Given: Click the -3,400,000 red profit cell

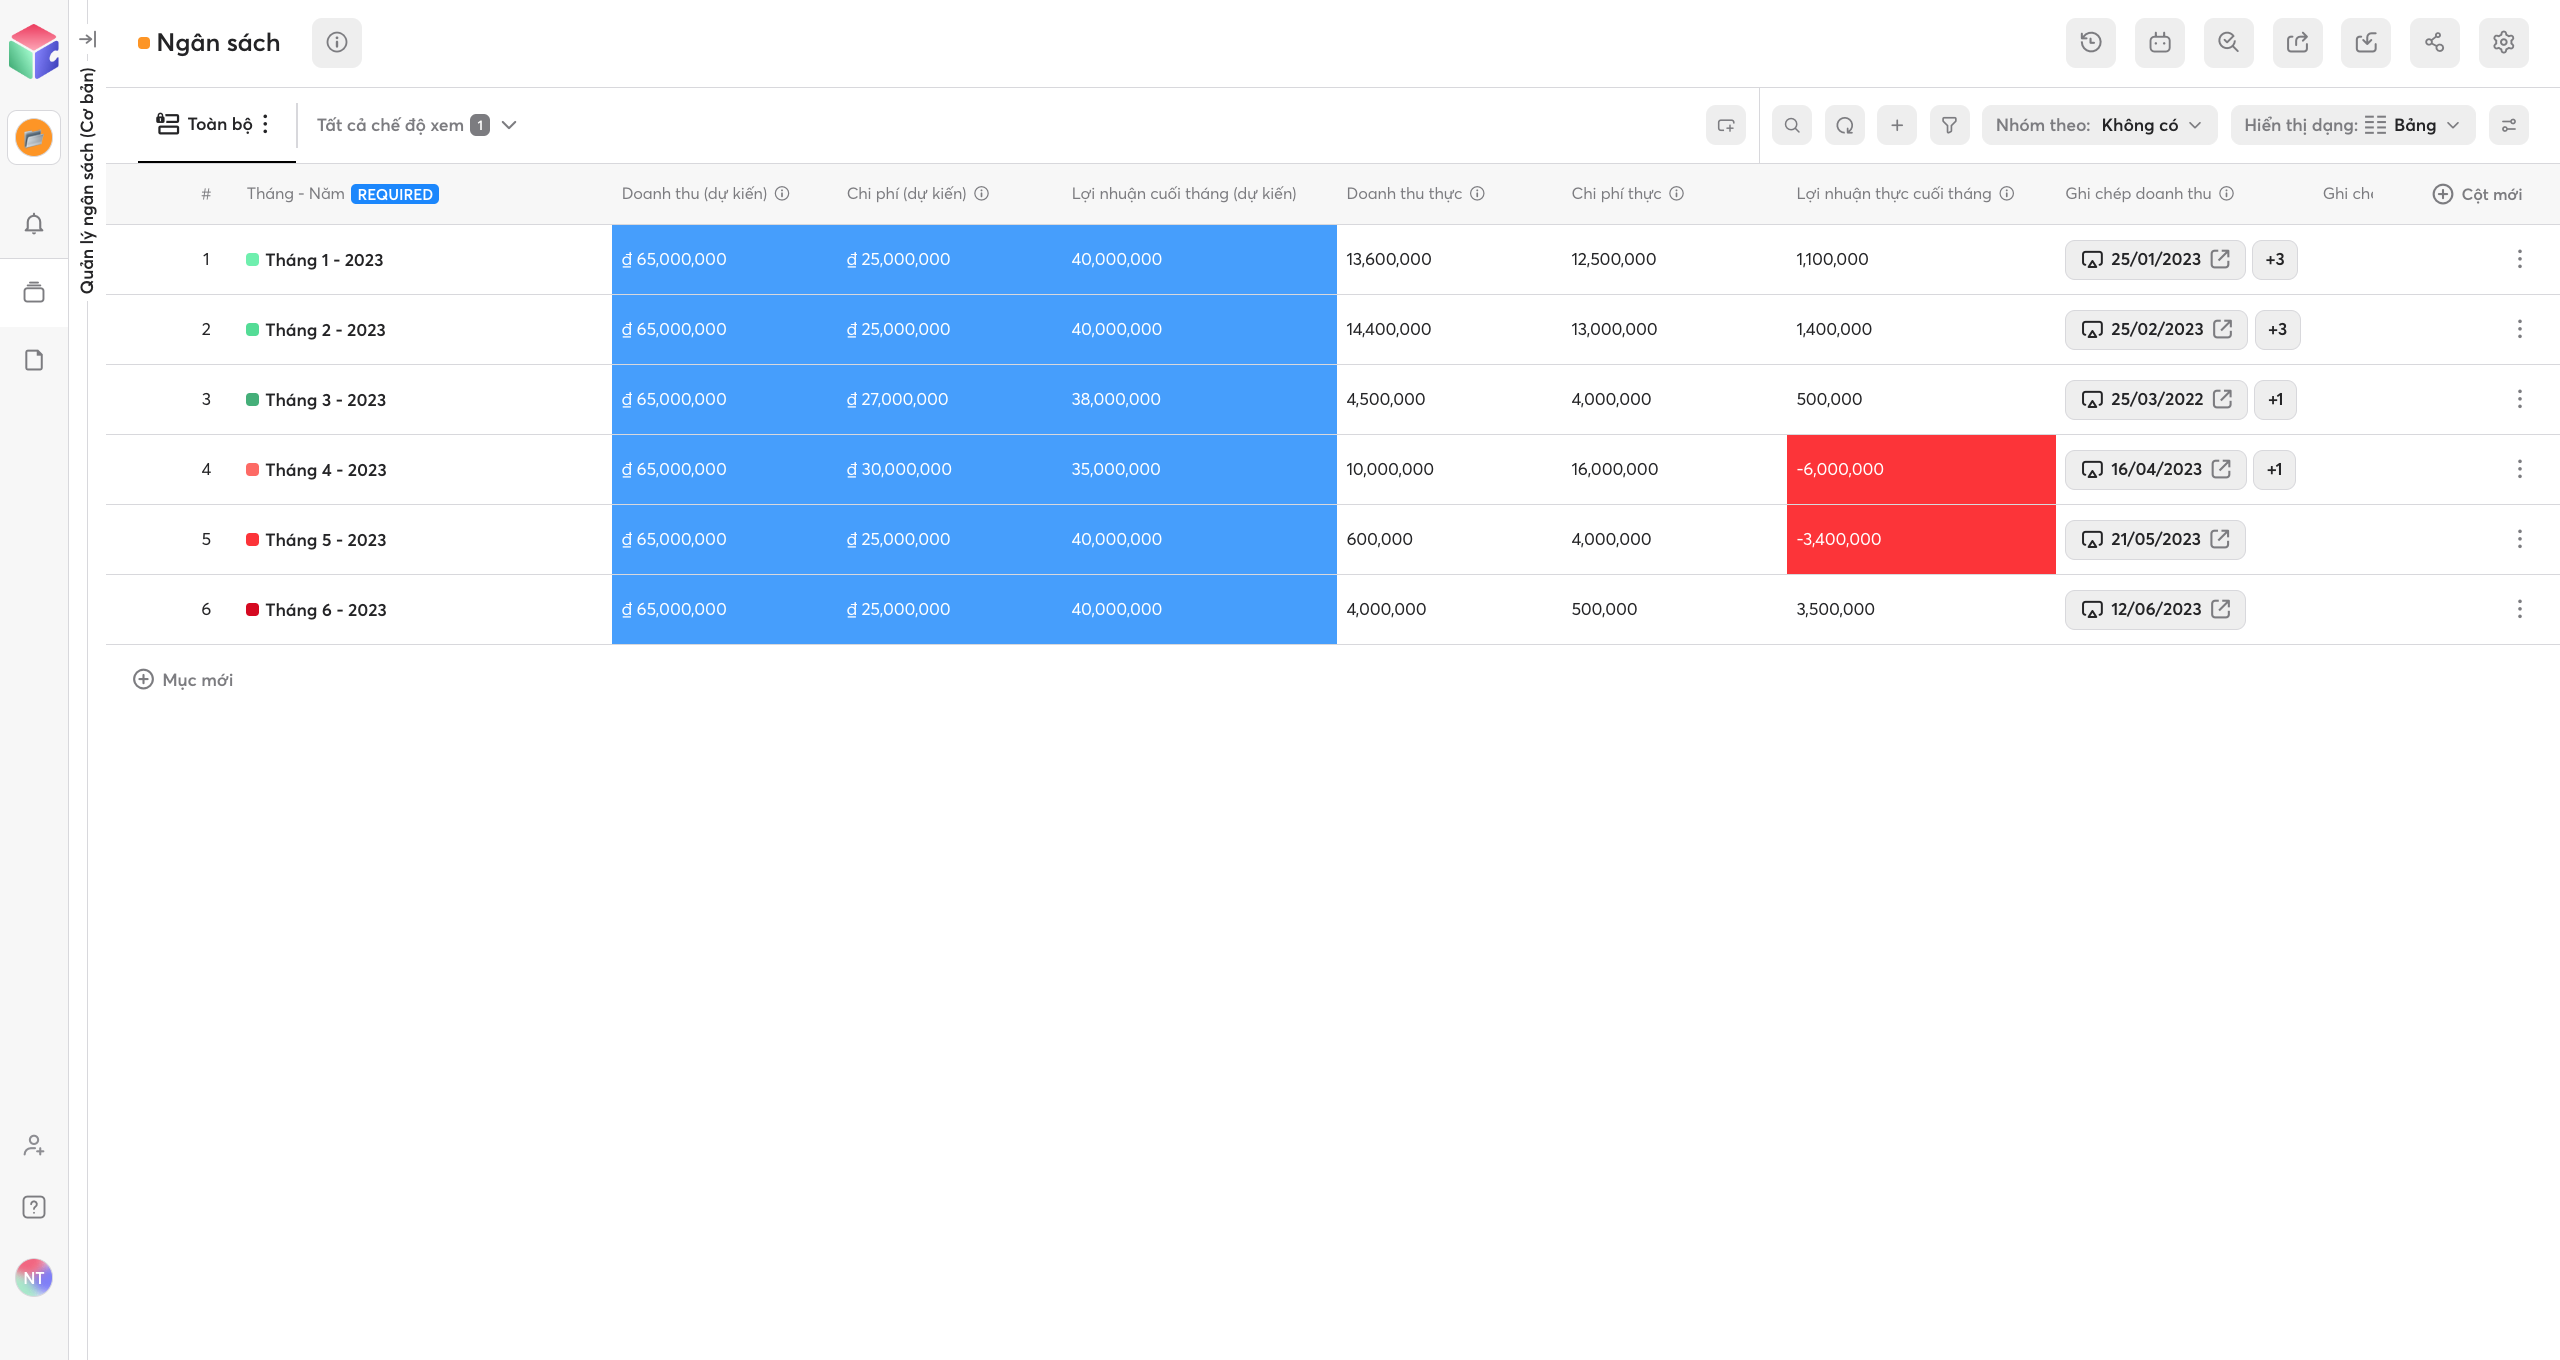Looking at the screenshot, I should coord(1921,539).
